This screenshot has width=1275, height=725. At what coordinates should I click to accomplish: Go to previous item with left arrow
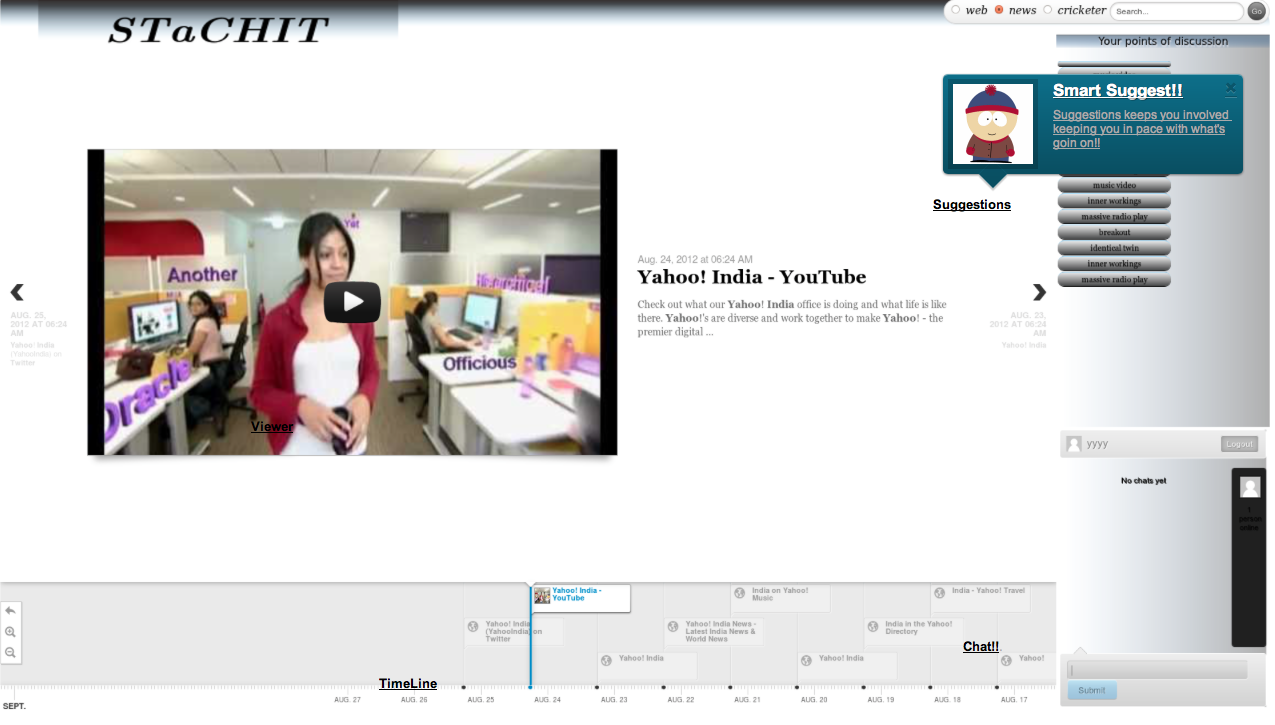point(17,292)
